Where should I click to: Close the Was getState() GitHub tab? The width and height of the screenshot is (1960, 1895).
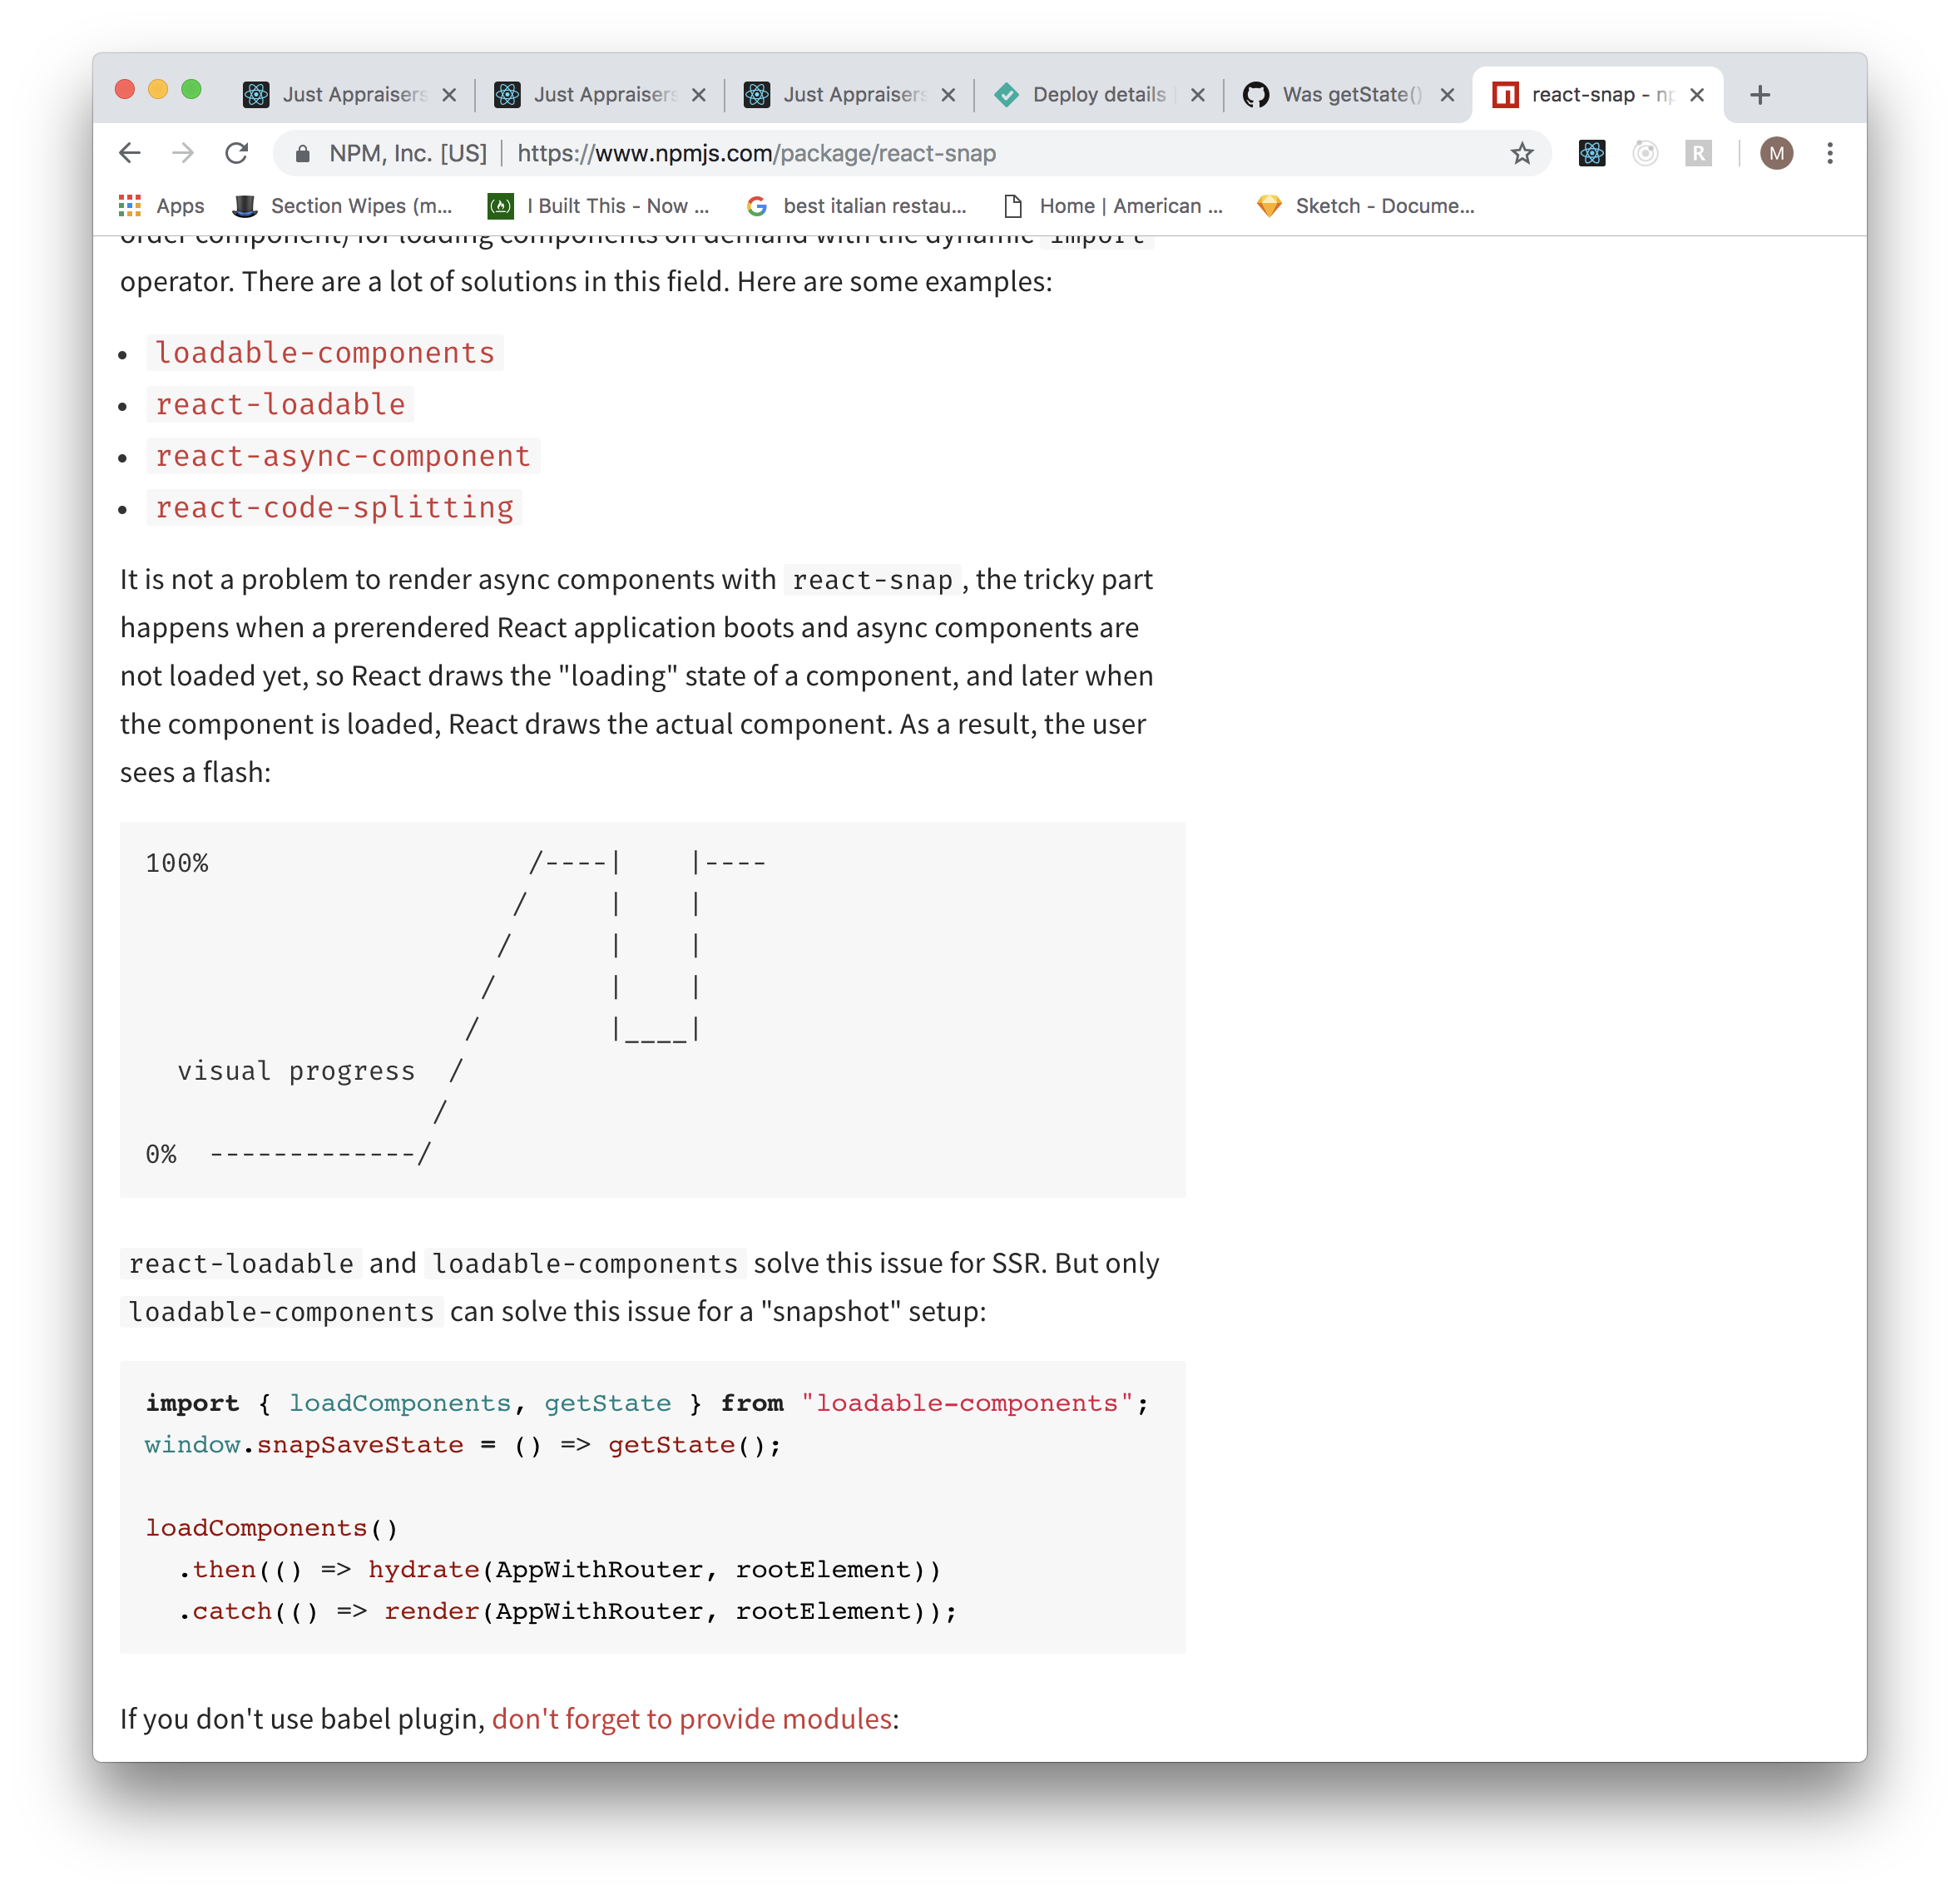click(x=1447, y=95)
